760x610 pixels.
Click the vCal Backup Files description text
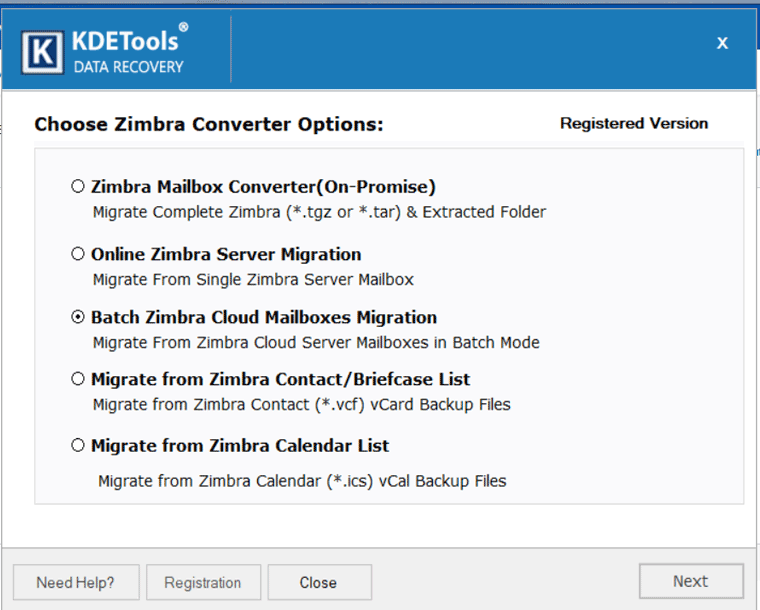[x=302, y=481]
